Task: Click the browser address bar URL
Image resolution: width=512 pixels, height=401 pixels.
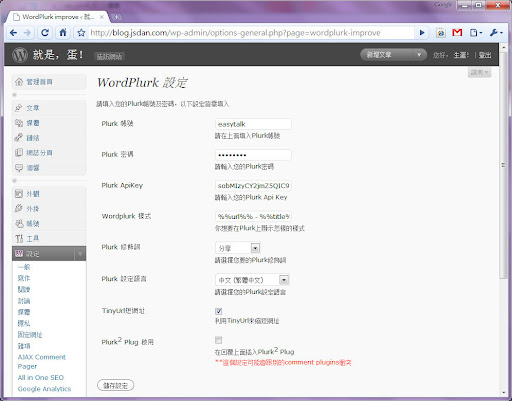Action: pyautogui.click(x=235, y=33)
